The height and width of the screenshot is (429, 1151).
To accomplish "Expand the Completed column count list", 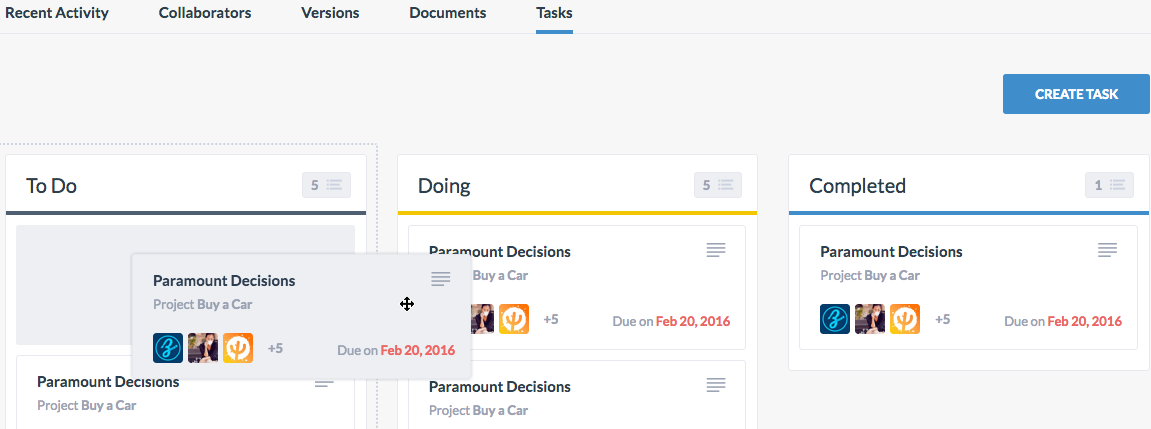I will (x=1109, y=185).
